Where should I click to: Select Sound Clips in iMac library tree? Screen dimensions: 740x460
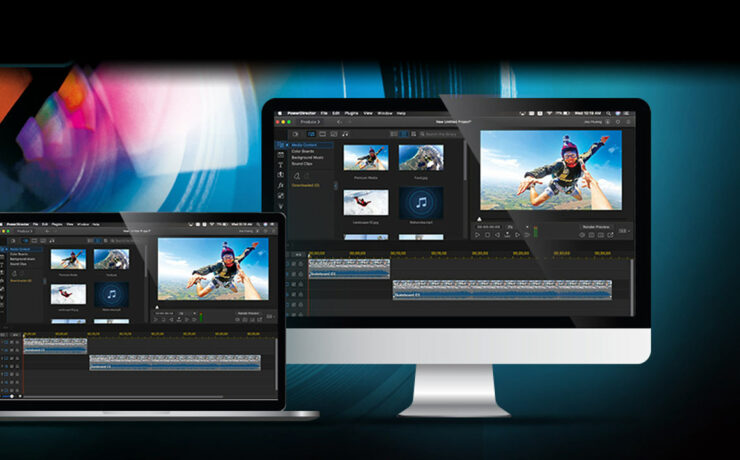[302, 164]
